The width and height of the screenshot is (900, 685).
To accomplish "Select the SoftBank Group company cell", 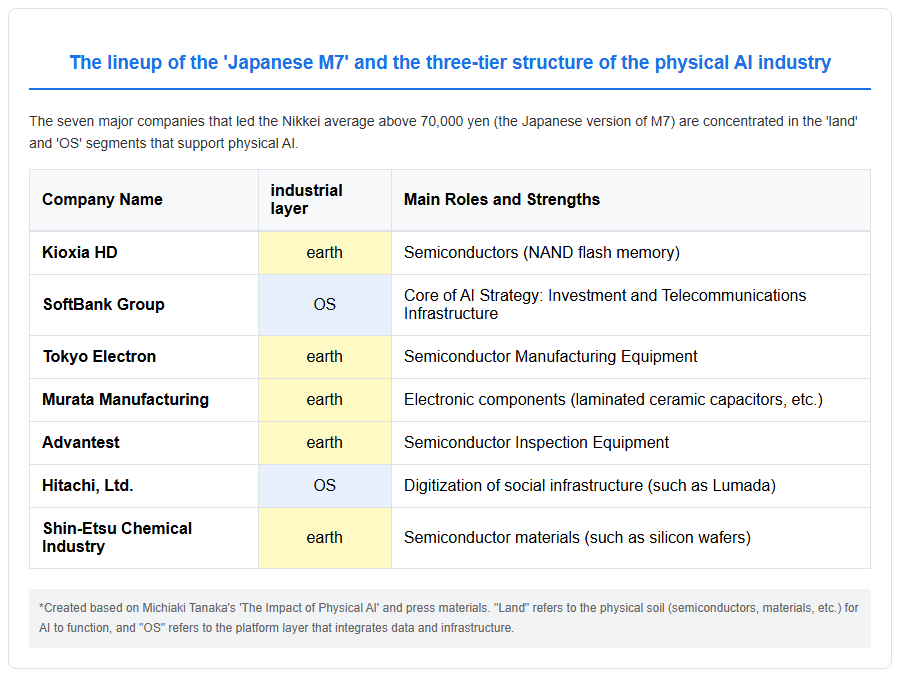I will click(143, 304).
